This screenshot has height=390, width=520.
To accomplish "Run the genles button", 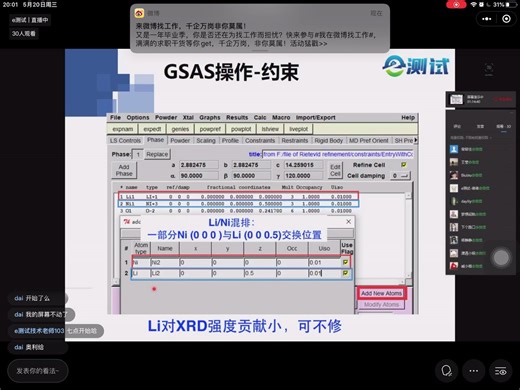I will point(180,129).
